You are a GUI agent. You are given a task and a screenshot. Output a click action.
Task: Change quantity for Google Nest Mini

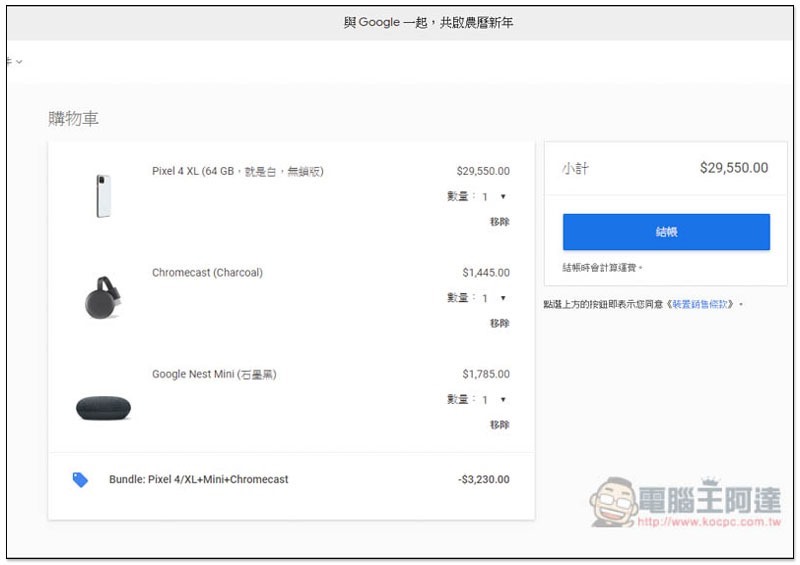[492, 400]
